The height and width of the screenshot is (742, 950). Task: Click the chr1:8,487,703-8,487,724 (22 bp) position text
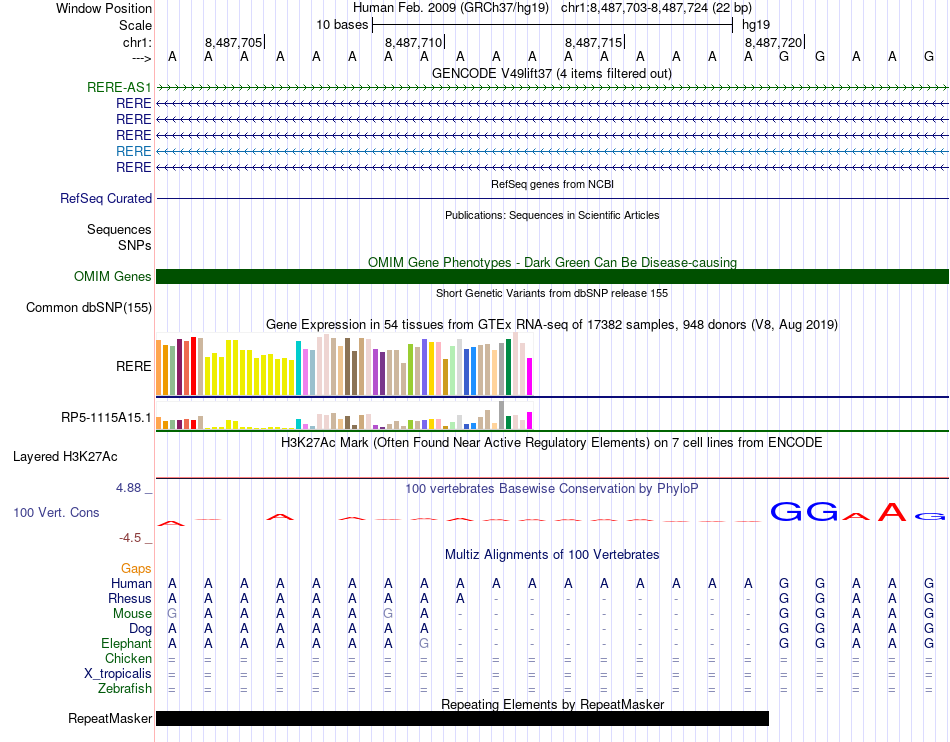(656, 8)
